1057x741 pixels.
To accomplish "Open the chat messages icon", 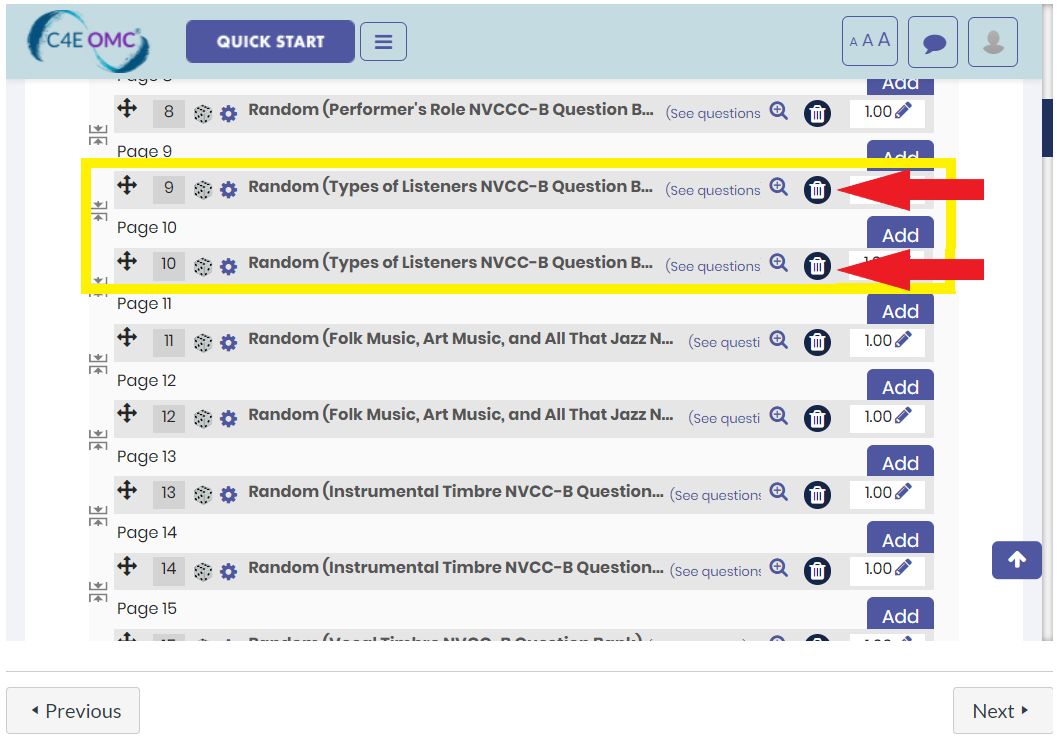I will click(933, 42).
